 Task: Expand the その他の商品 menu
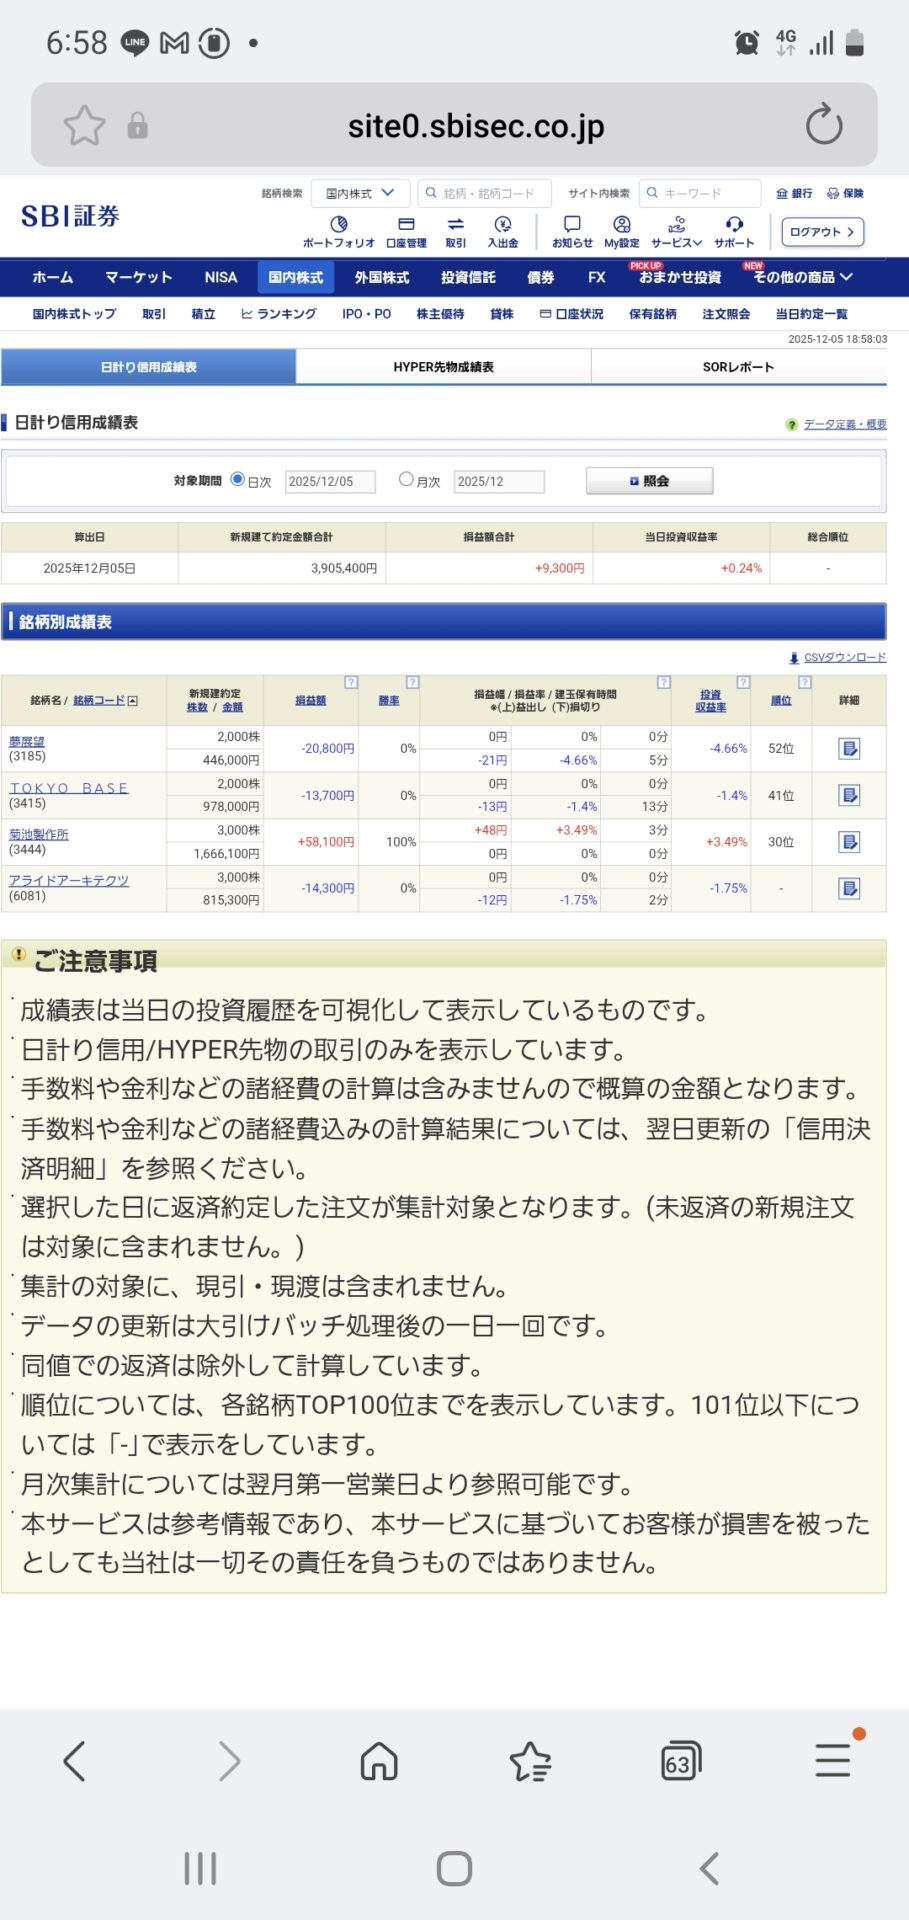tap(802, 277)
